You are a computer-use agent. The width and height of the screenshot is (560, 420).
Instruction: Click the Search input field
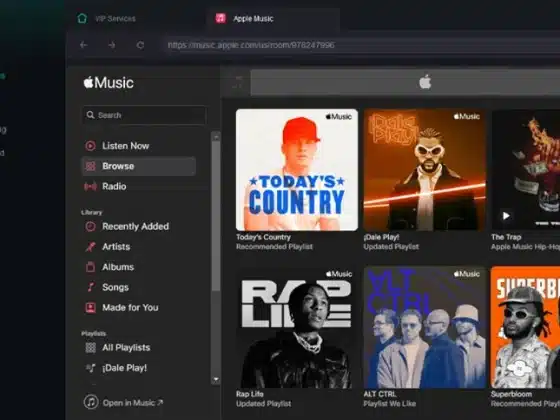point(144,115)
